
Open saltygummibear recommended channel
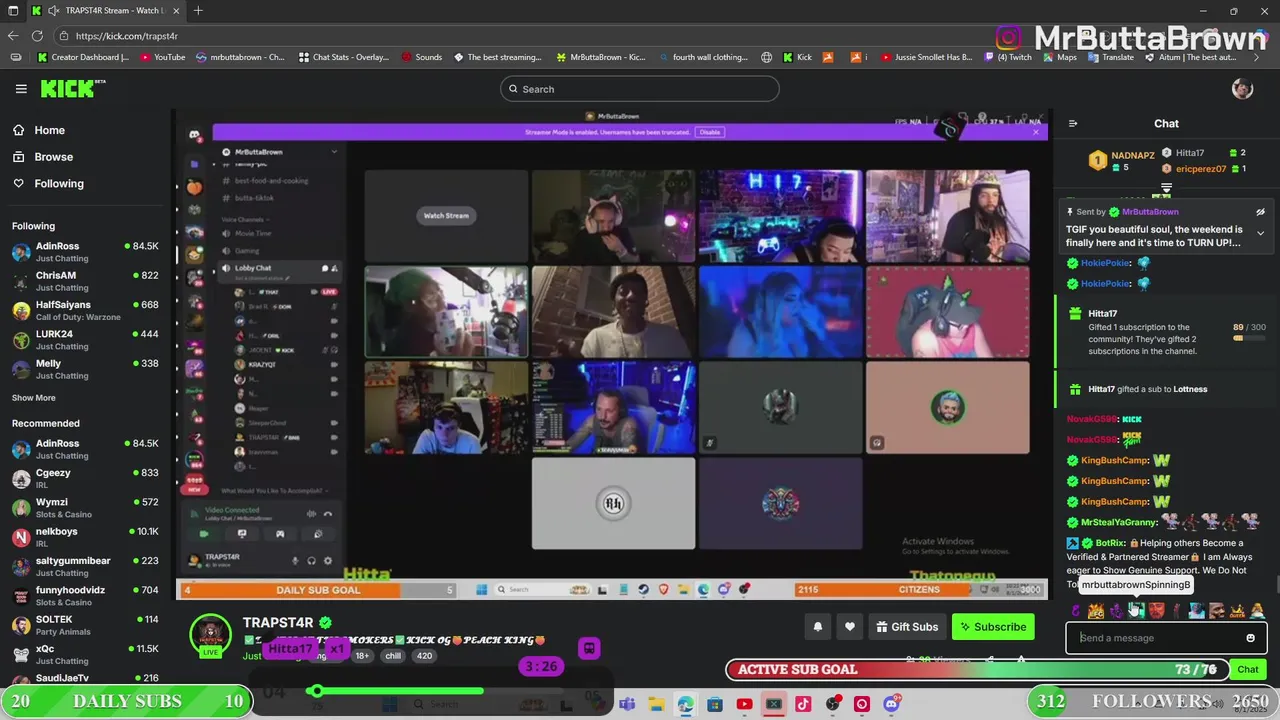[85, 566]
